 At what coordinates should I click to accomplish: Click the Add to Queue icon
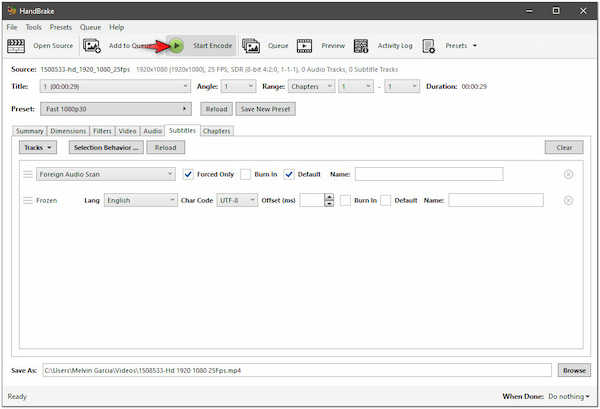[92, 45]
